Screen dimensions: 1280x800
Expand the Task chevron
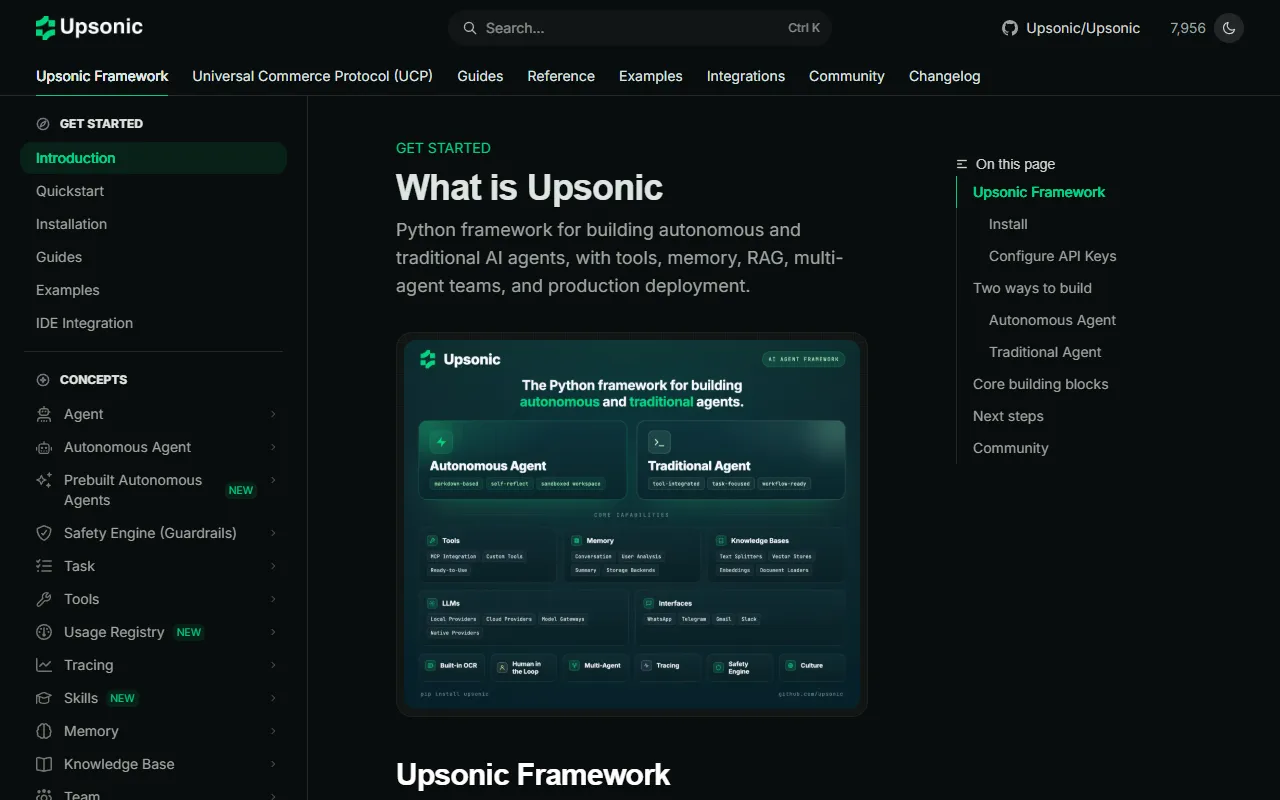(x=273, y=566)
